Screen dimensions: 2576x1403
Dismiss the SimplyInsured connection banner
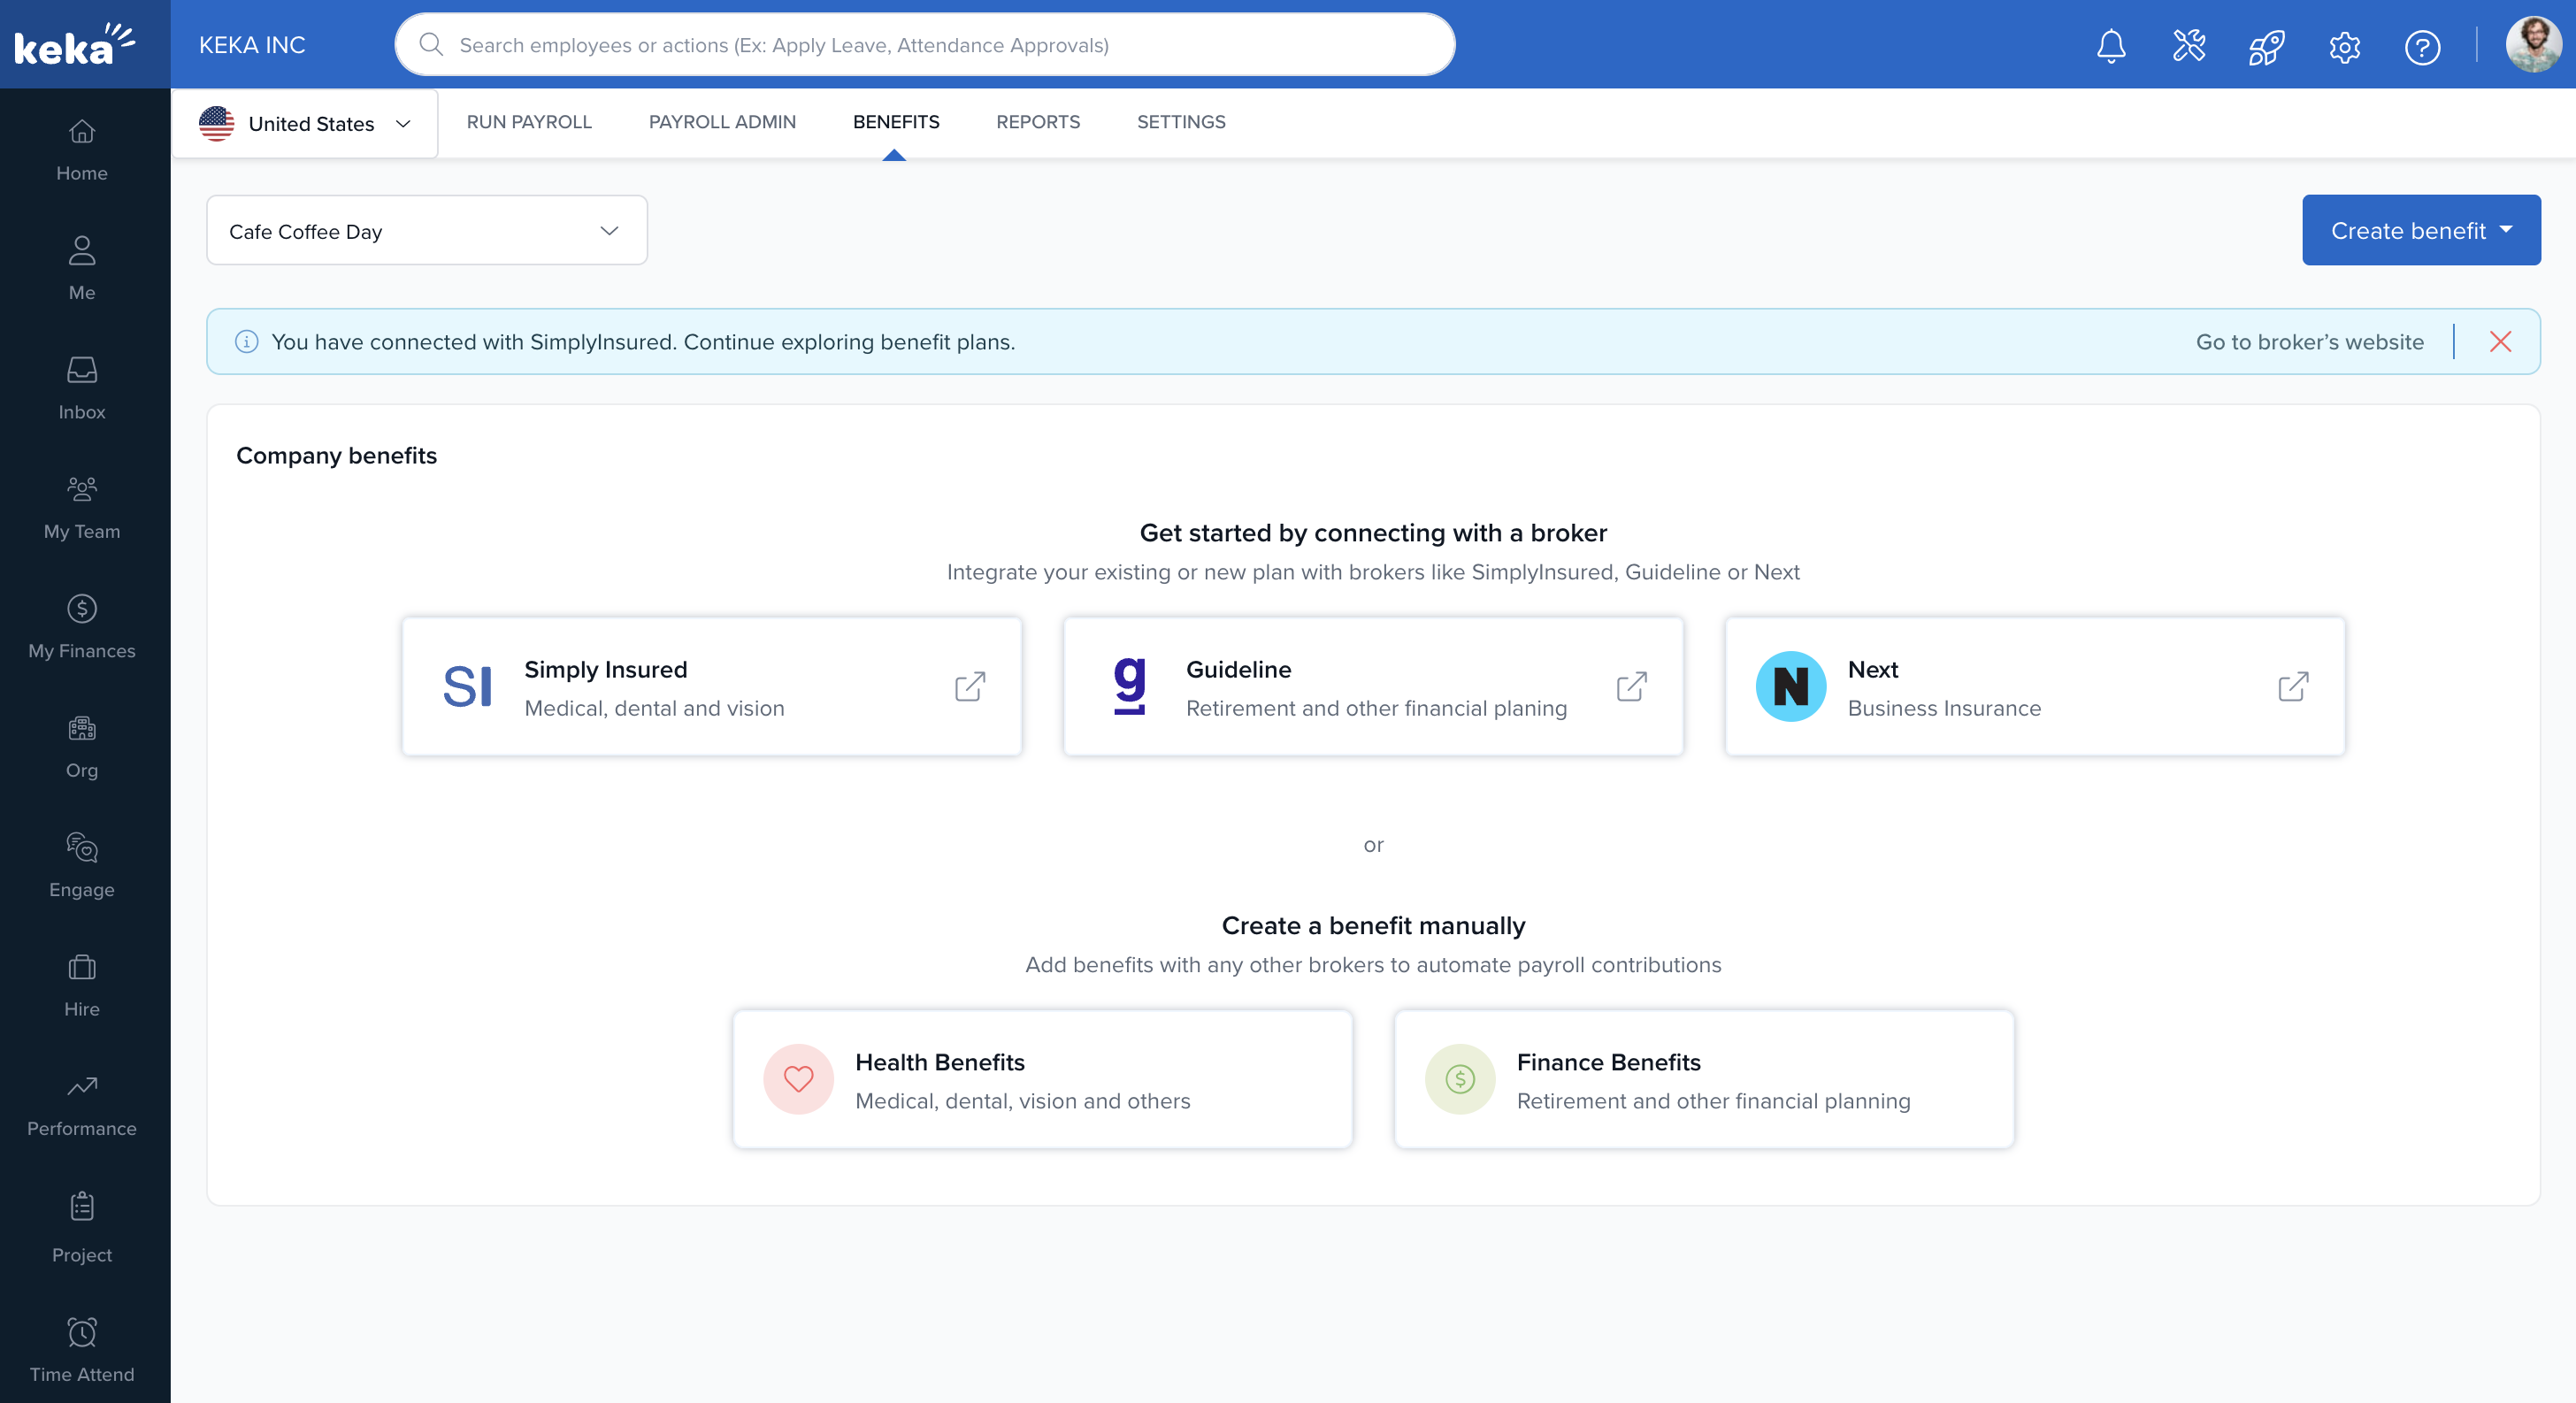point(2500,342)
